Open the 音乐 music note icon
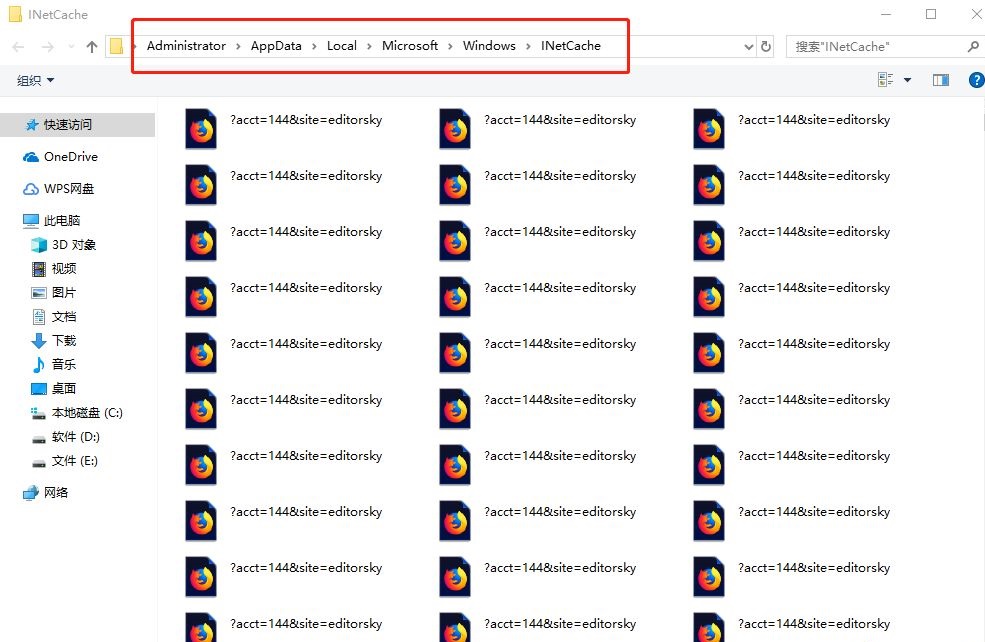This screenshot has width=985, height=642. [x=39, y=364]
